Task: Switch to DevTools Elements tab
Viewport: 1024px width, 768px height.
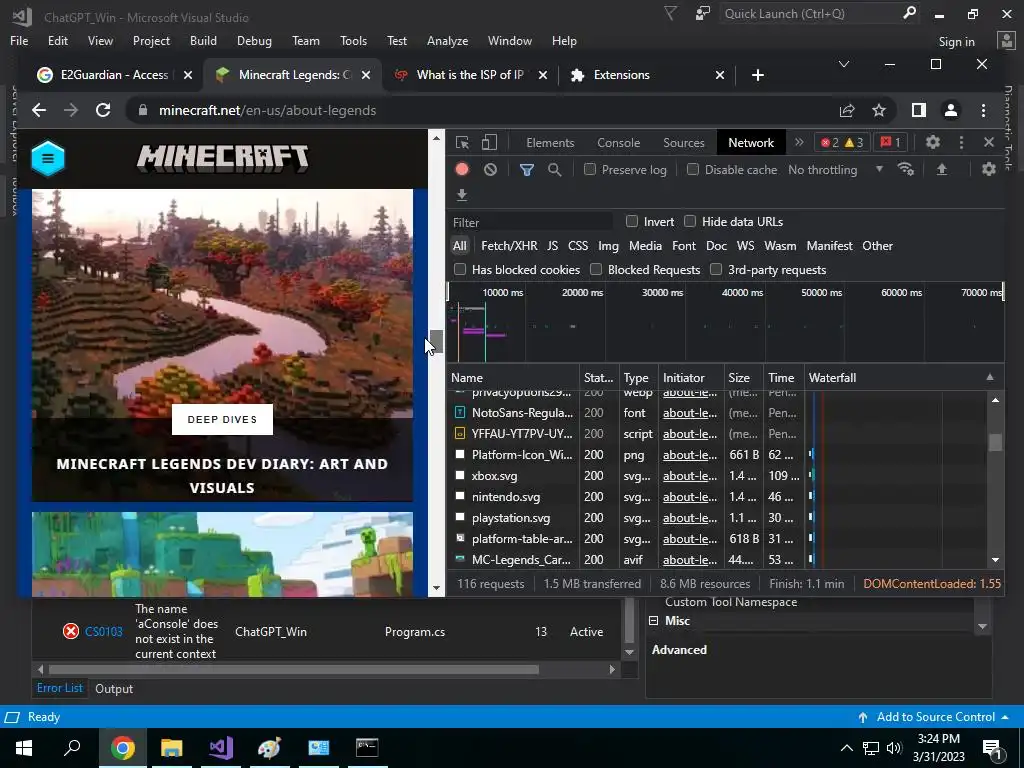Action: point(550,142)
